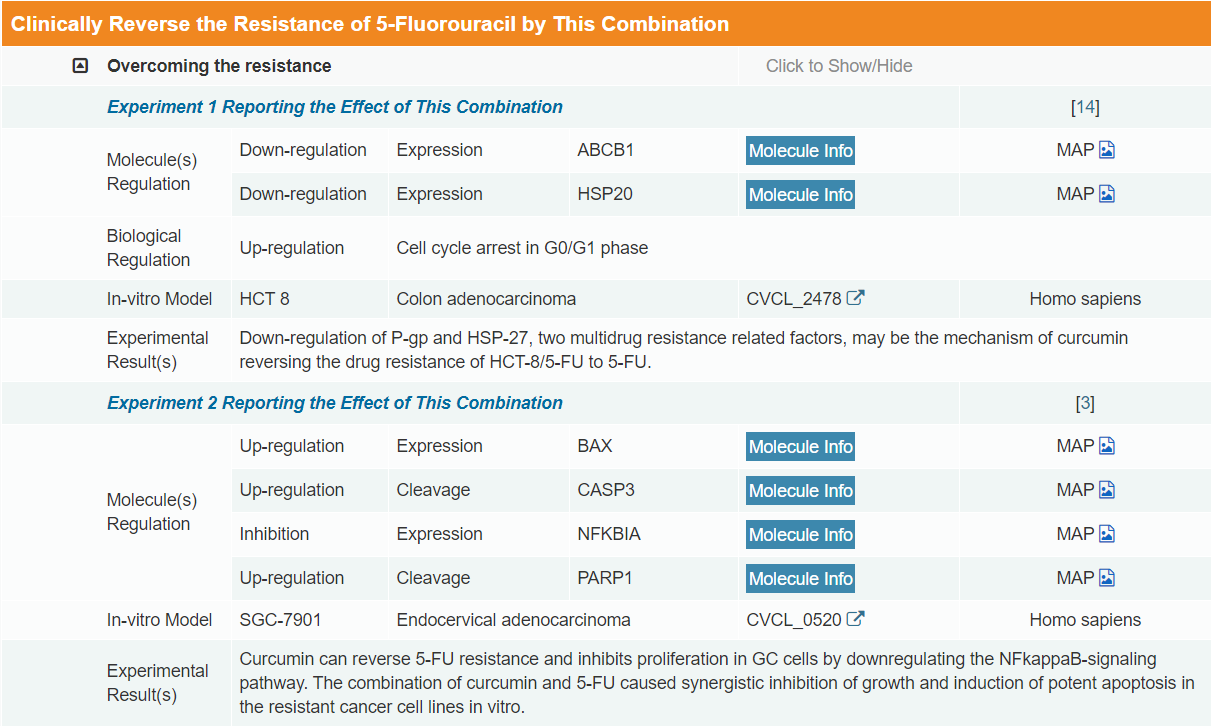Click Molecule Info button for NFKBIA
Image resolution: width=1211 pixels, height=726 pixels.
[x=800, y=535]
